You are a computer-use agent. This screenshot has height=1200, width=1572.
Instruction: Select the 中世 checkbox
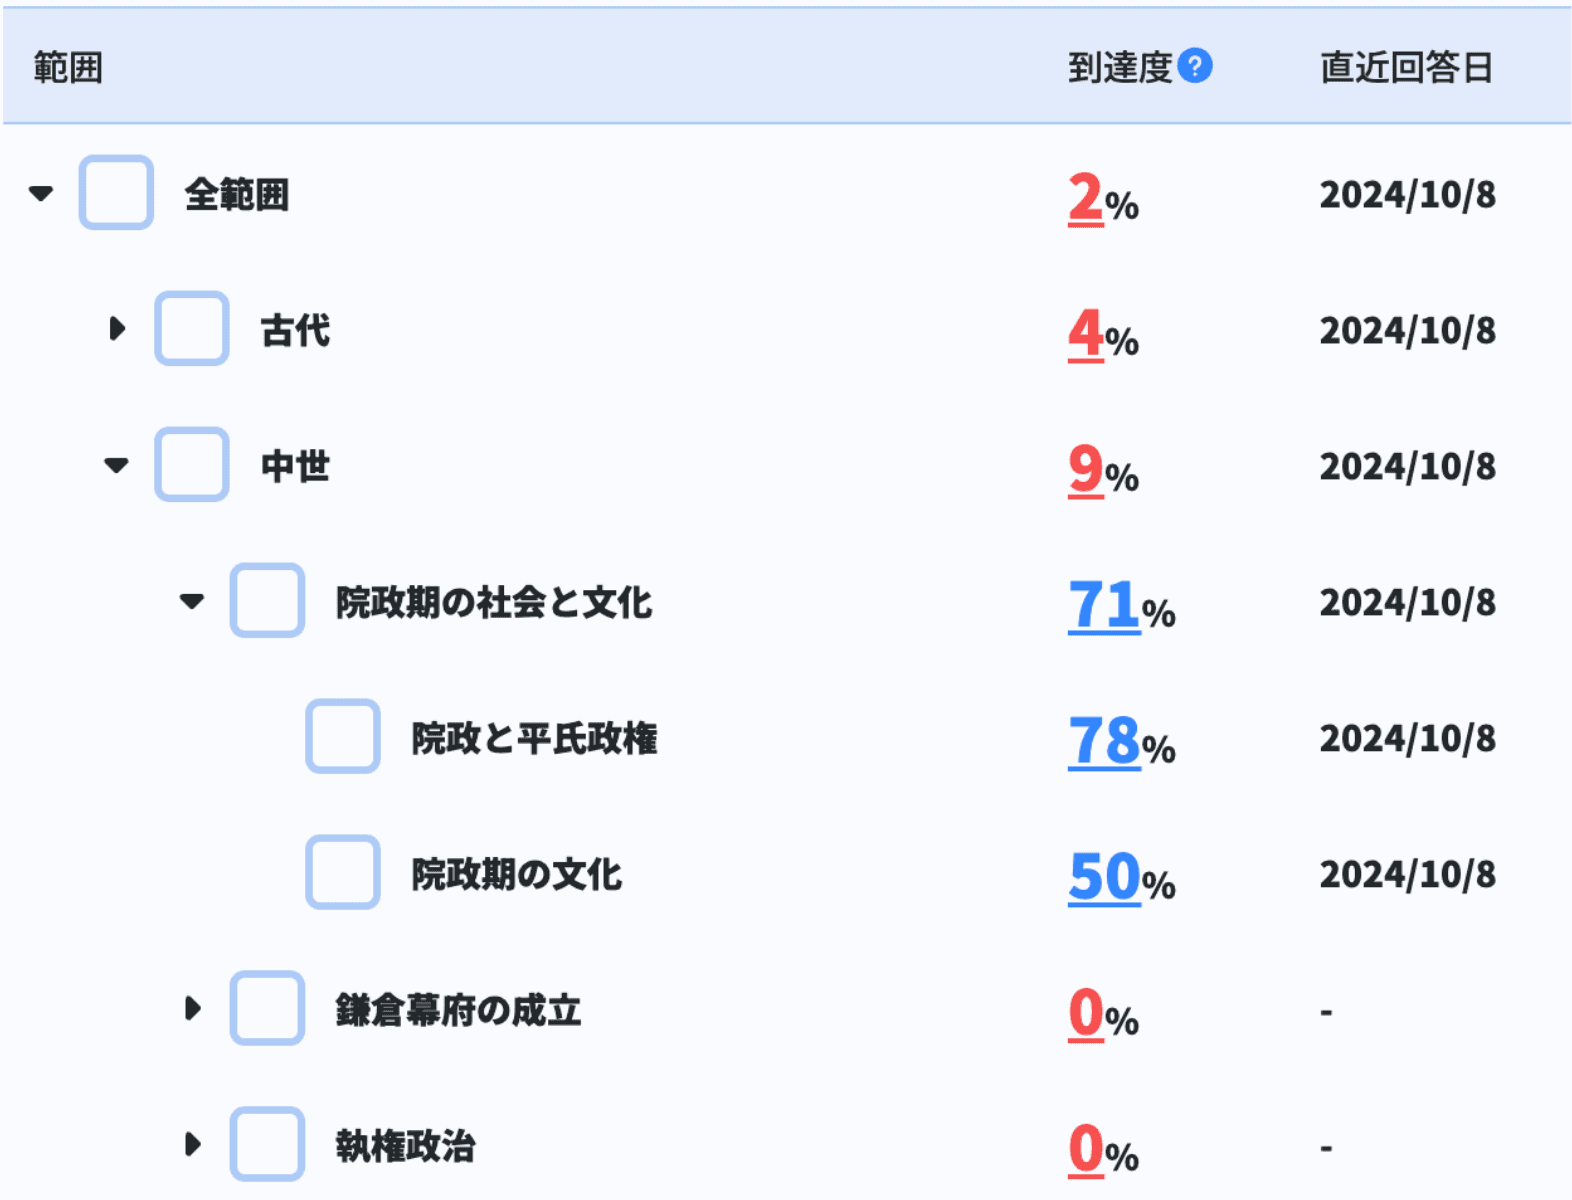tap(190, 466)
